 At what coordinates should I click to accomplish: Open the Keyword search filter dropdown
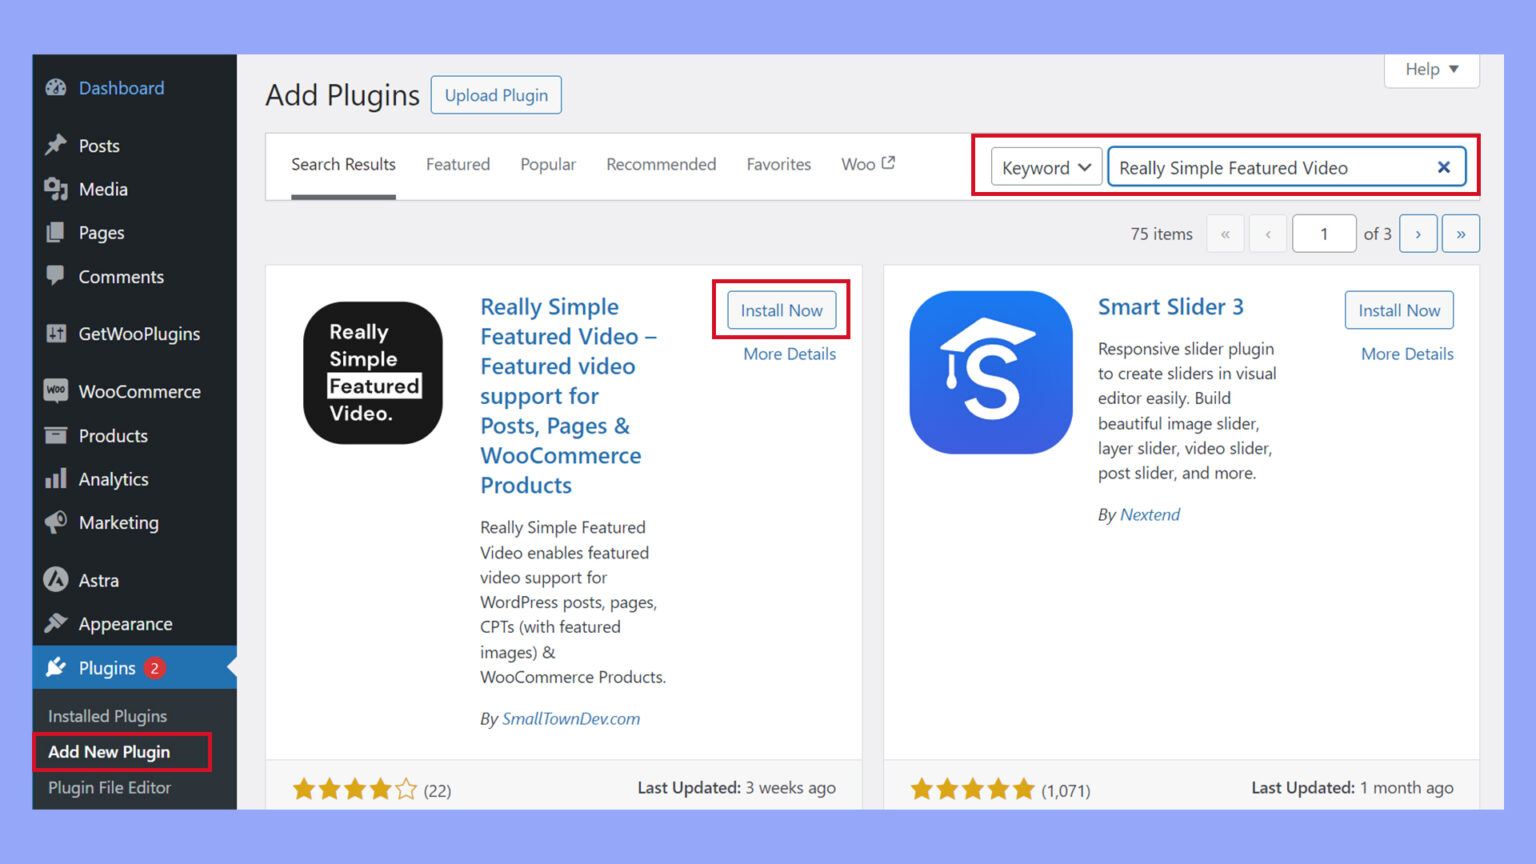[1045, 167]
